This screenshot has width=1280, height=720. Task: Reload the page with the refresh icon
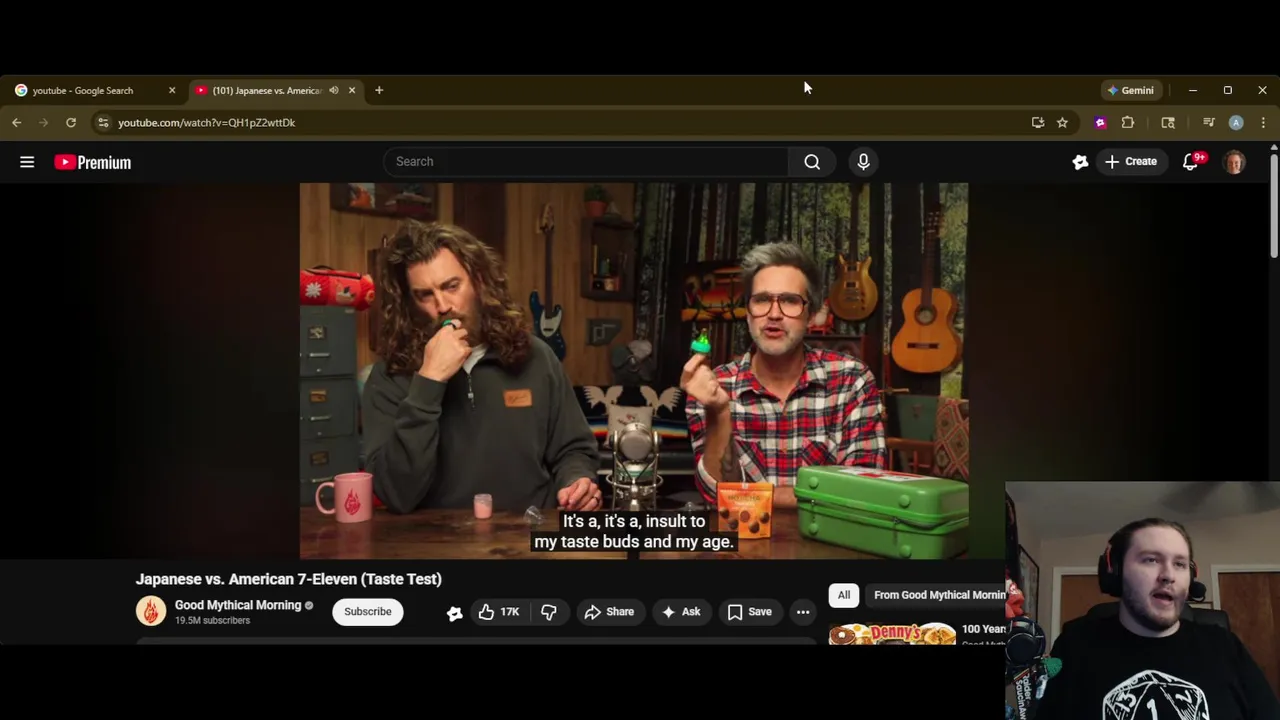coord(71,122)
